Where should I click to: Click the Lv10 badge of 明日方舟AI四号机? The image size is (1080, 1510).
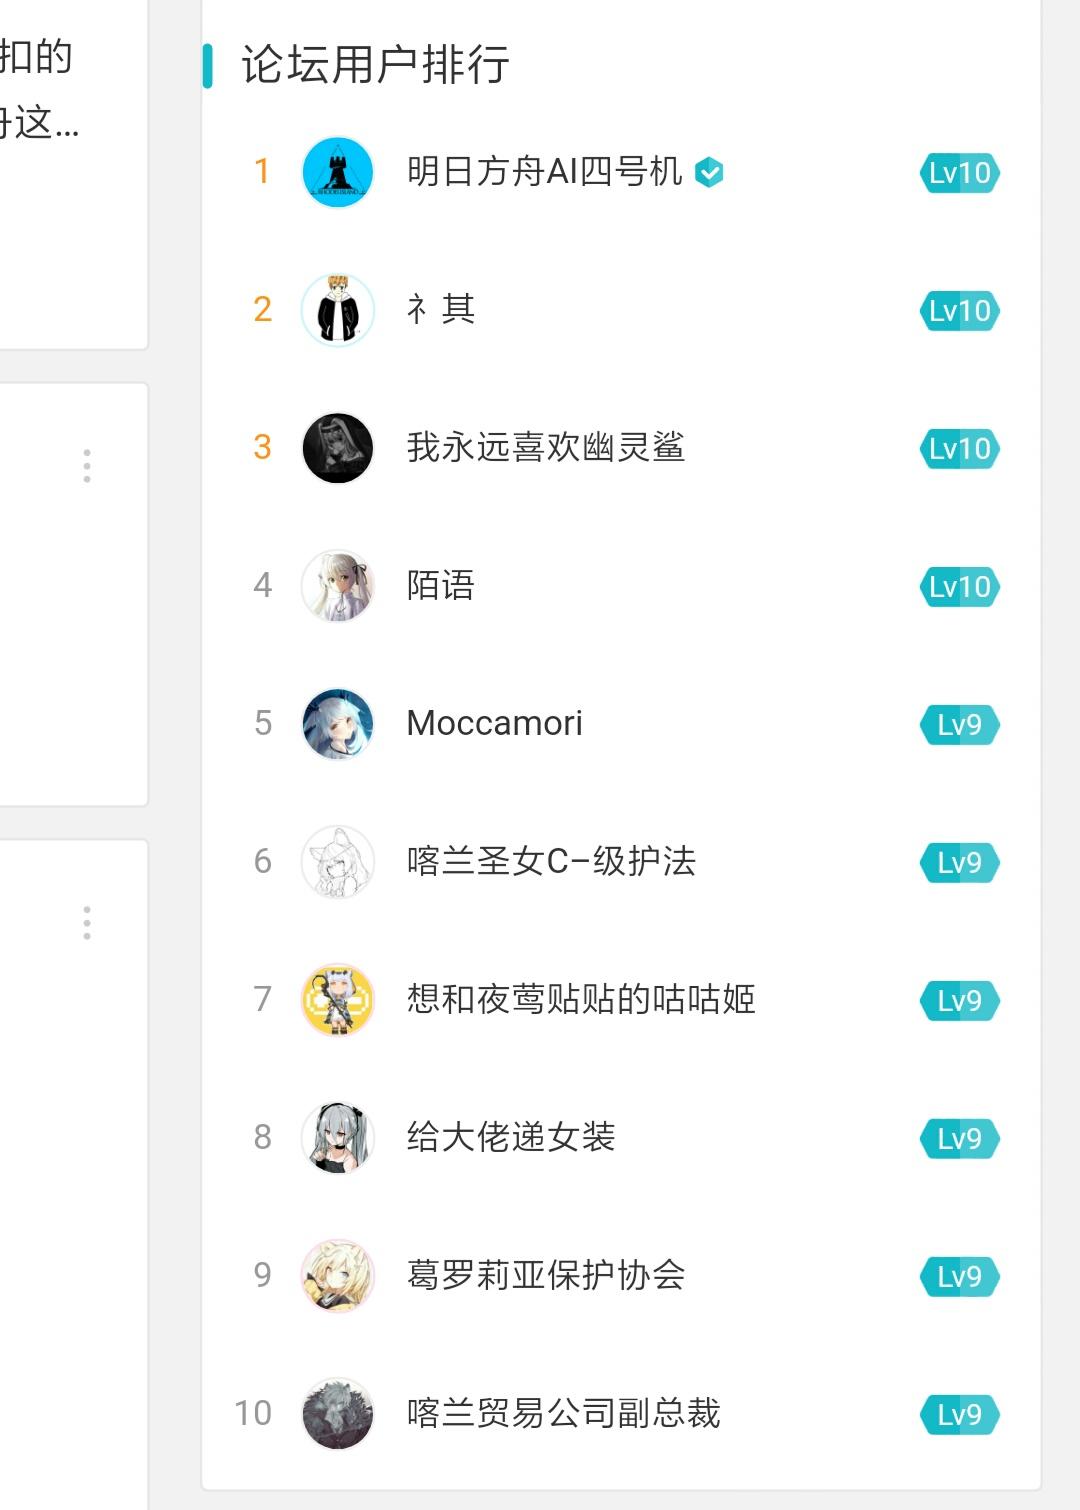[960, 173]
